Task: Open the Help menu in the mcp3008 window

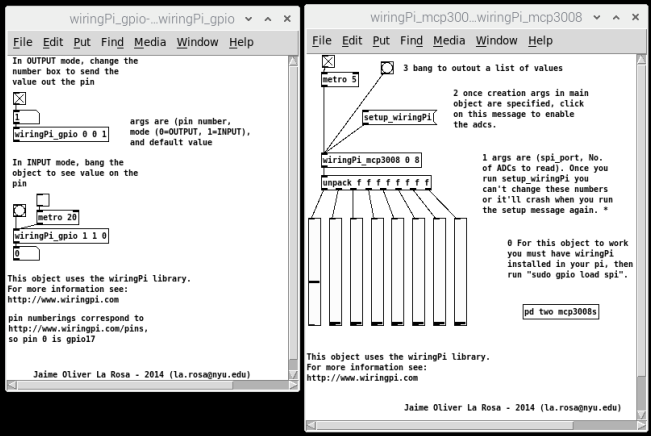Action: [540, 41]
